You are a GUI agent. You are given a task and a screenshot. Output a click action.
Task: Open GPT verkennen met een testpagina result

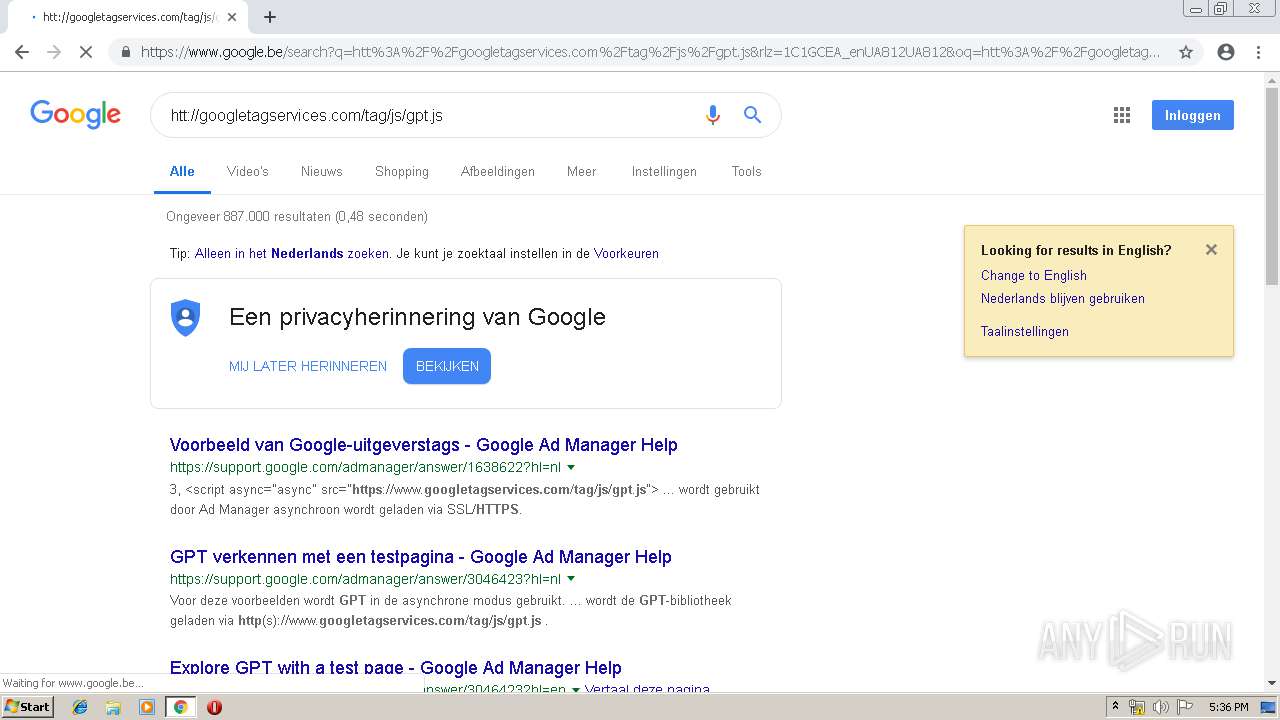pyautogui.click(x=421, y=557)
